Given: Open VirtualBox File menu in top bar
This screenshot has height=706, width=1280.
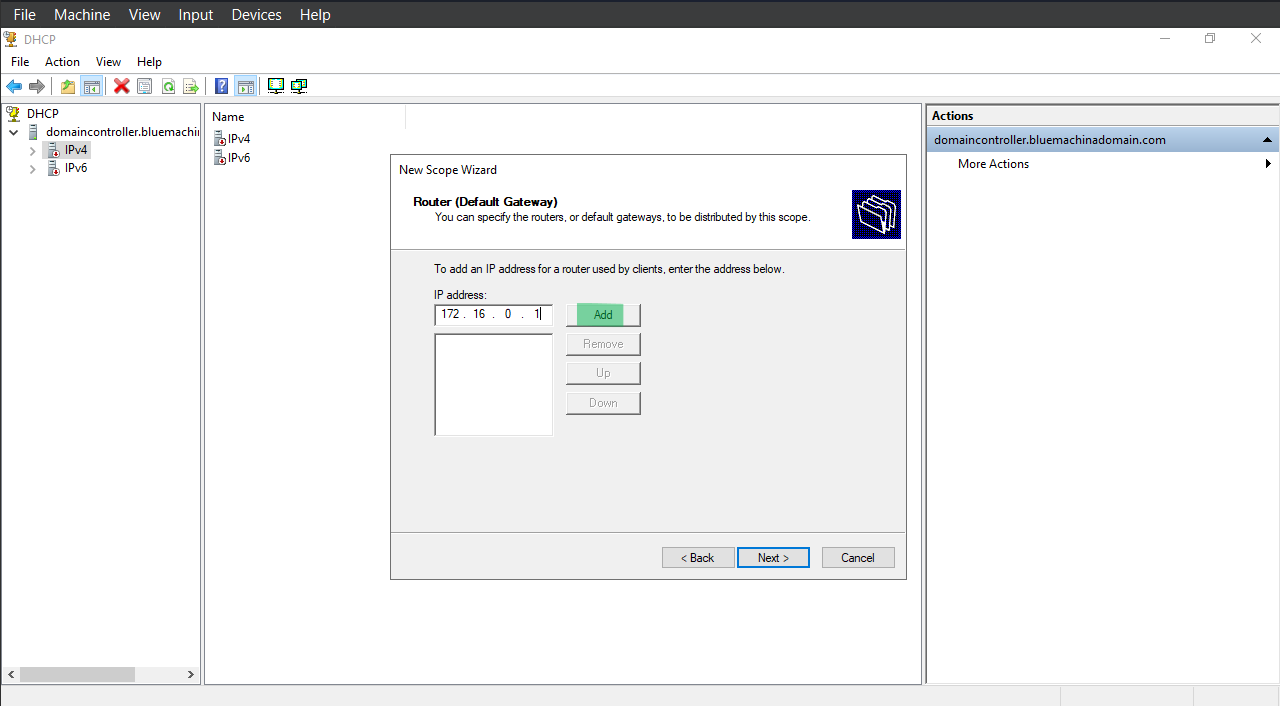Looking at the screenshot, I should (24, 14).
